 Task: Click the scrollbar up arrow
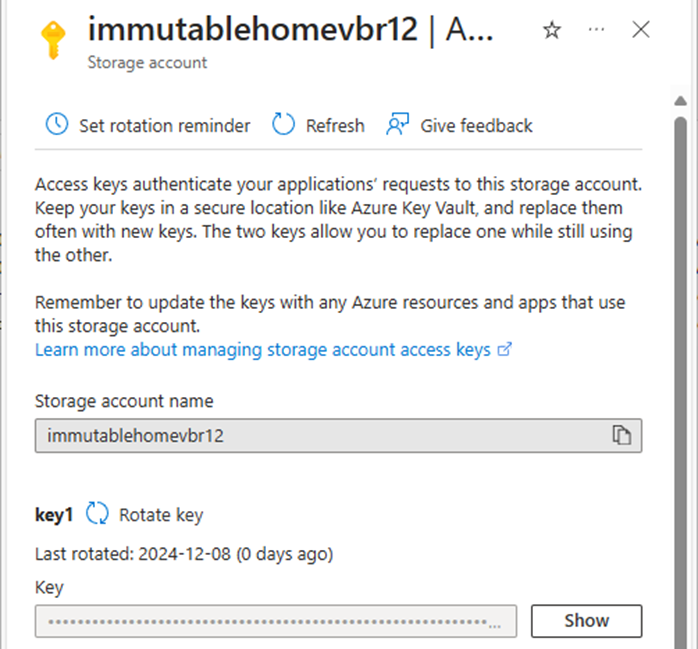[x=680, y=101]
